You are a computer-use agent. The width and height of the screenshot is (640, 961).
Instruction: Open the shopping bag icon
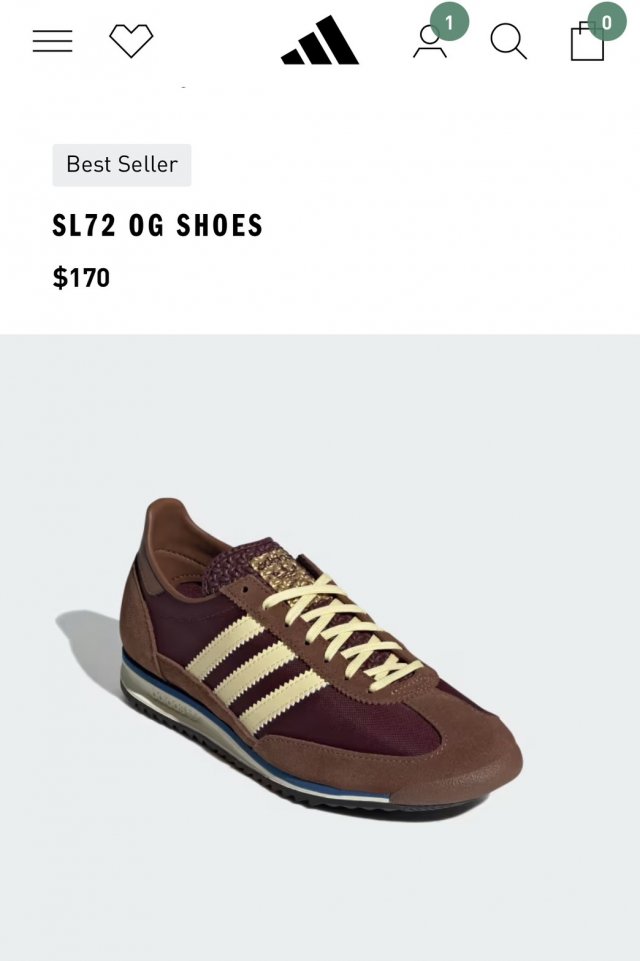click(587, 42)
